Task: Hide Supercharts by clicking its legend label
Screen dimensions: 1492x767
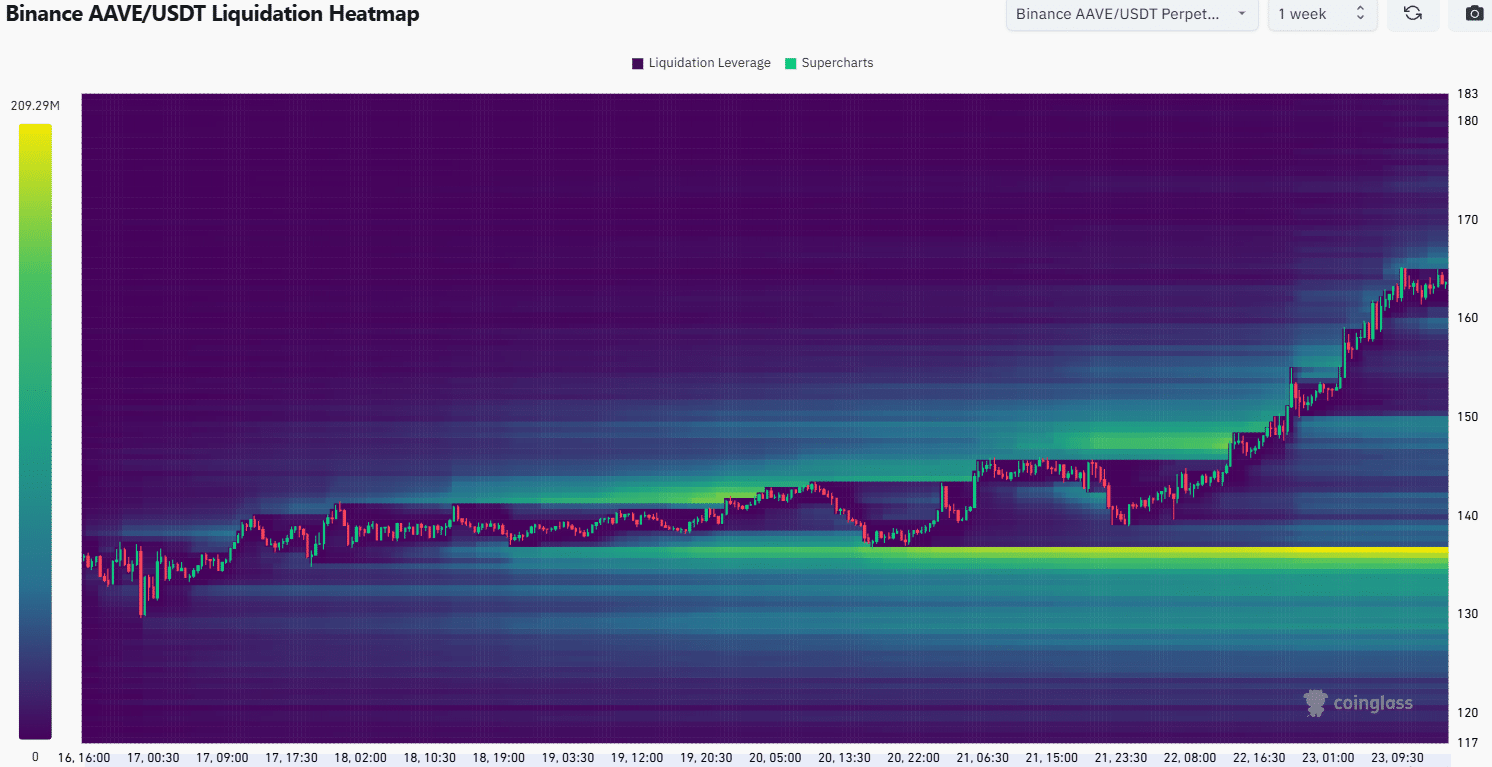Action: coord(836,62)
